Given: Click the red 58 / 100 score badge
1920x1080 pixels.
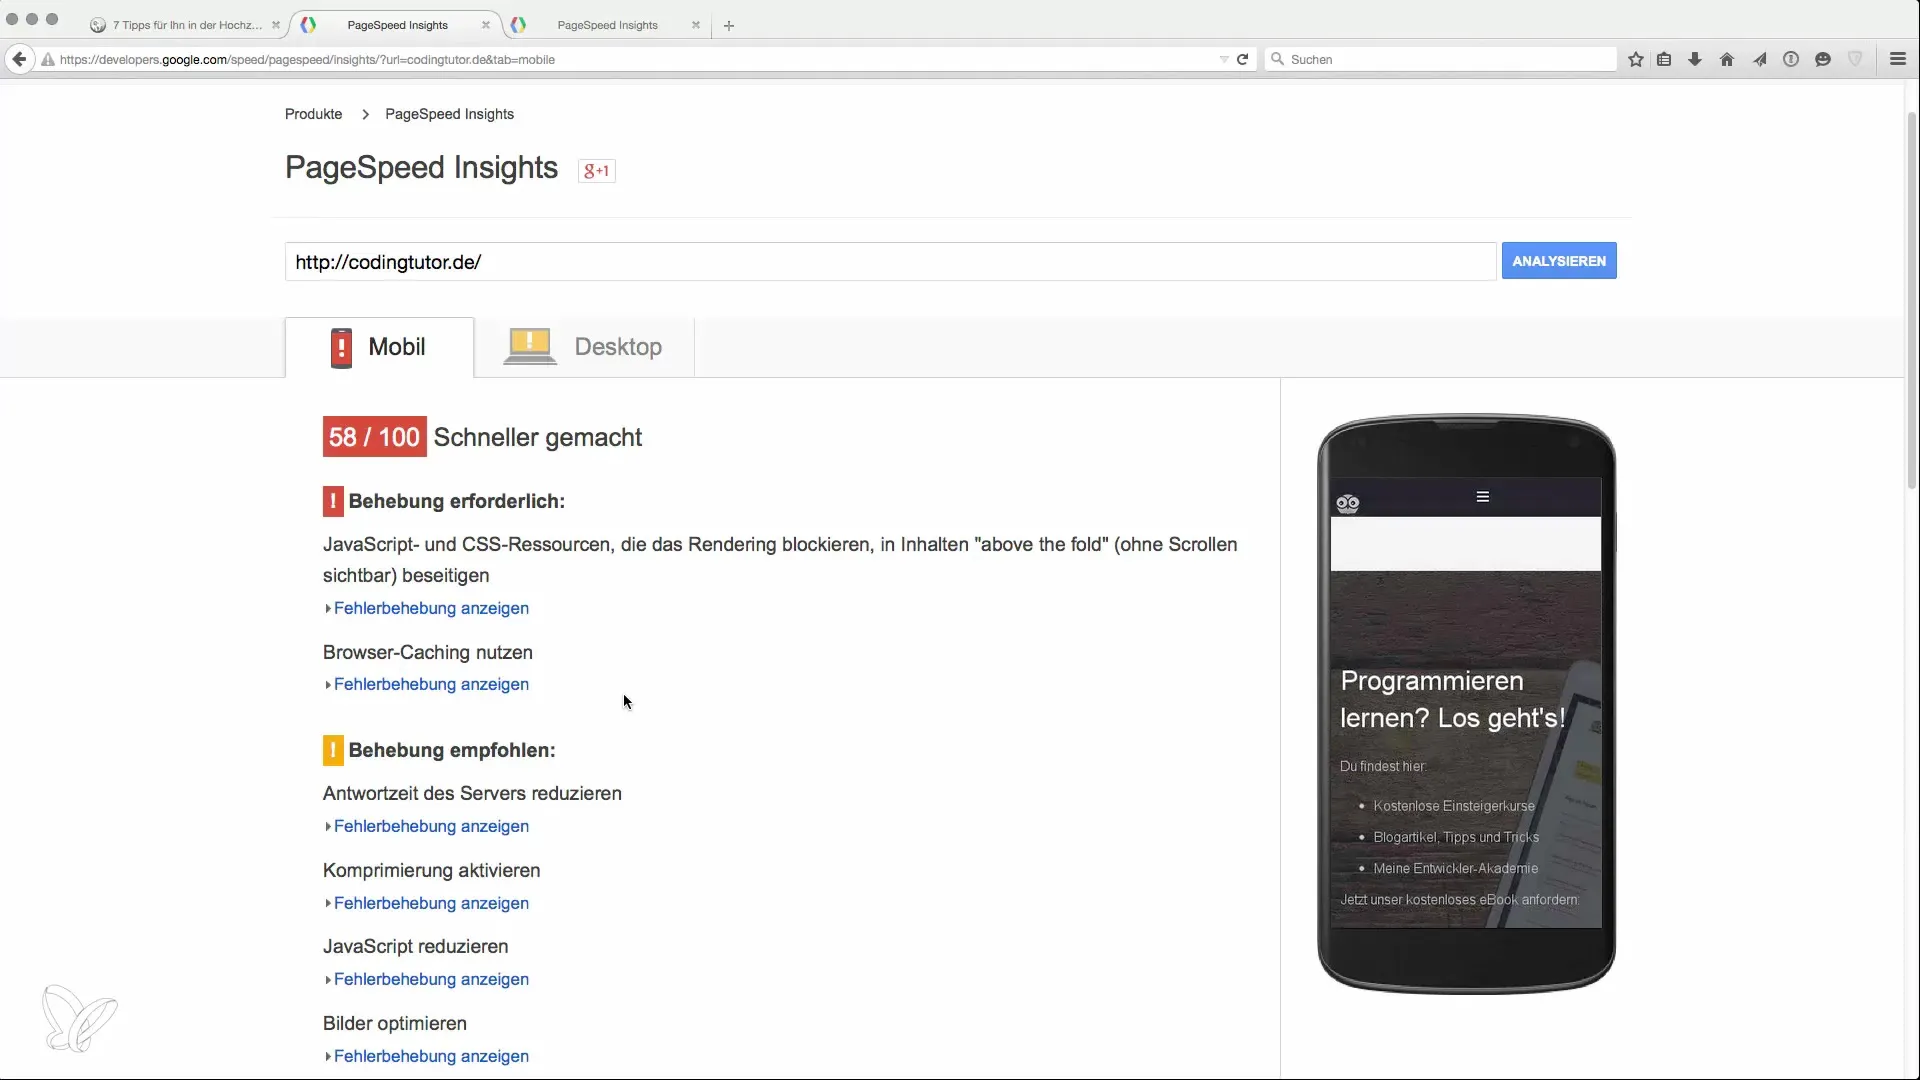Looking at the screenshot, I should pyautogui.click(x=374, y=437).
